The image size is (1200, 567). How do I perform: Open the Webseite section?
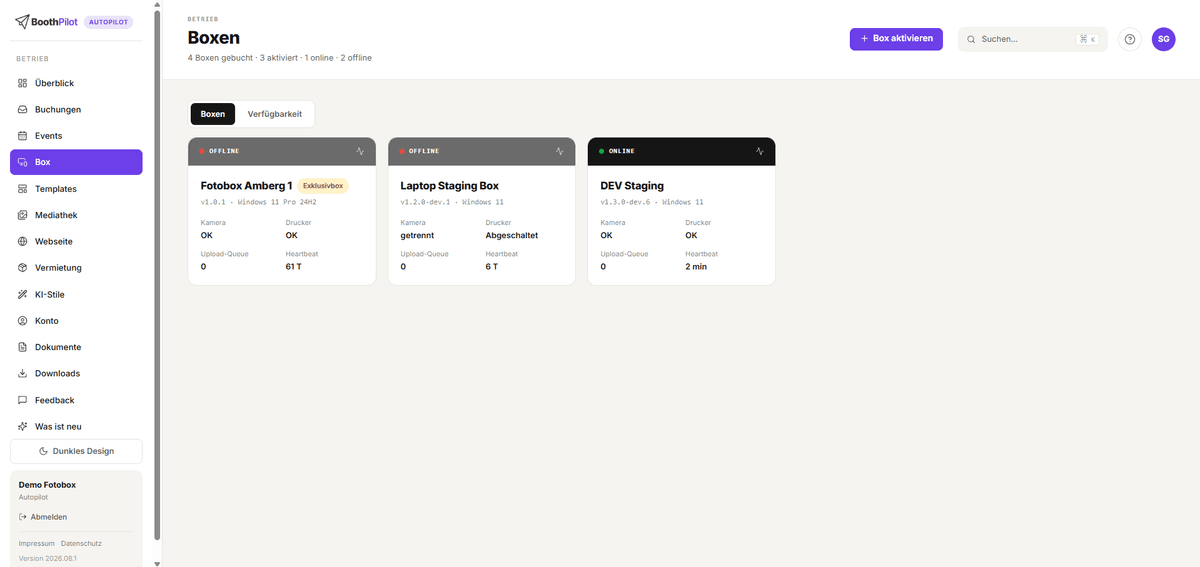76,242
